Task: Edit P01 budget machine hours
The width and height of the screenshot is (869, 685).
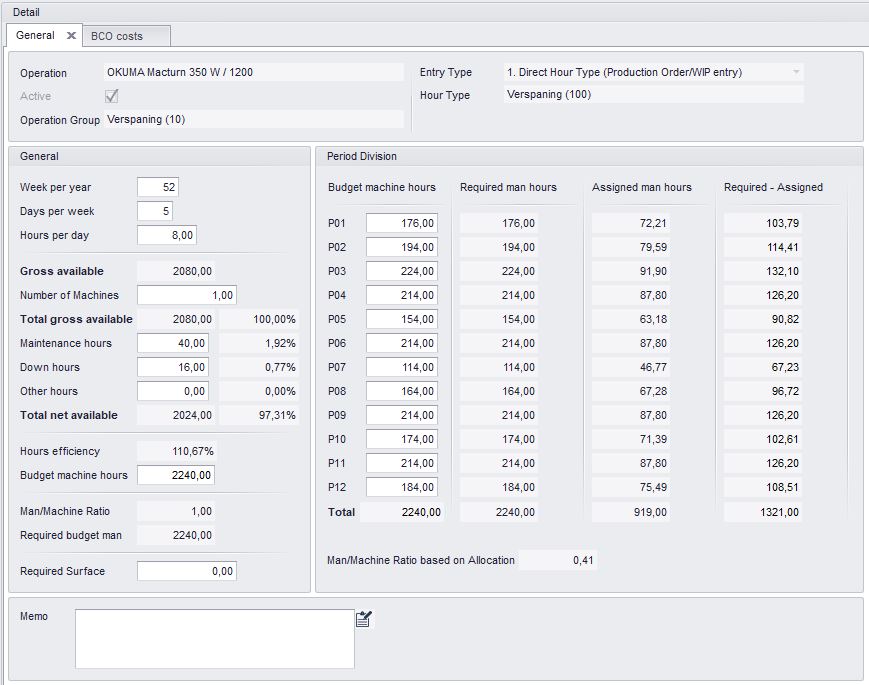Action: click(x=402, y=223)
